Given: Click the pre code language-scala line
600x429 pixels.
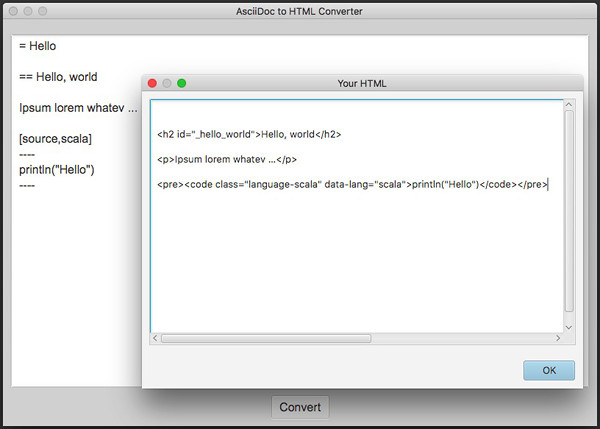Looking at the screenshot, I should pos(352,184).
